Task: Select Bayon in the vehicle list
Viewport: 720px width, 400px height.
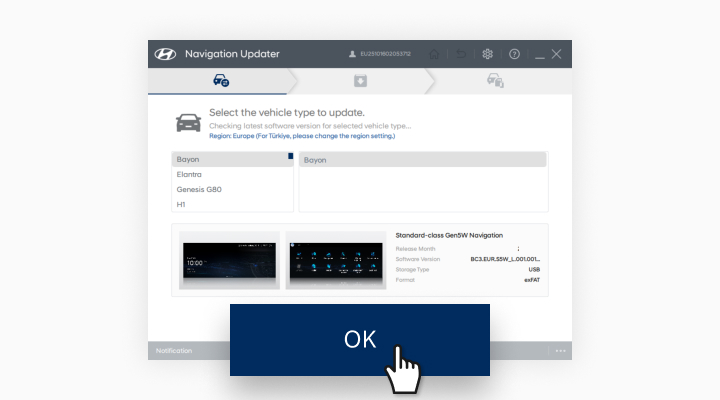Action: coord(188,159)
